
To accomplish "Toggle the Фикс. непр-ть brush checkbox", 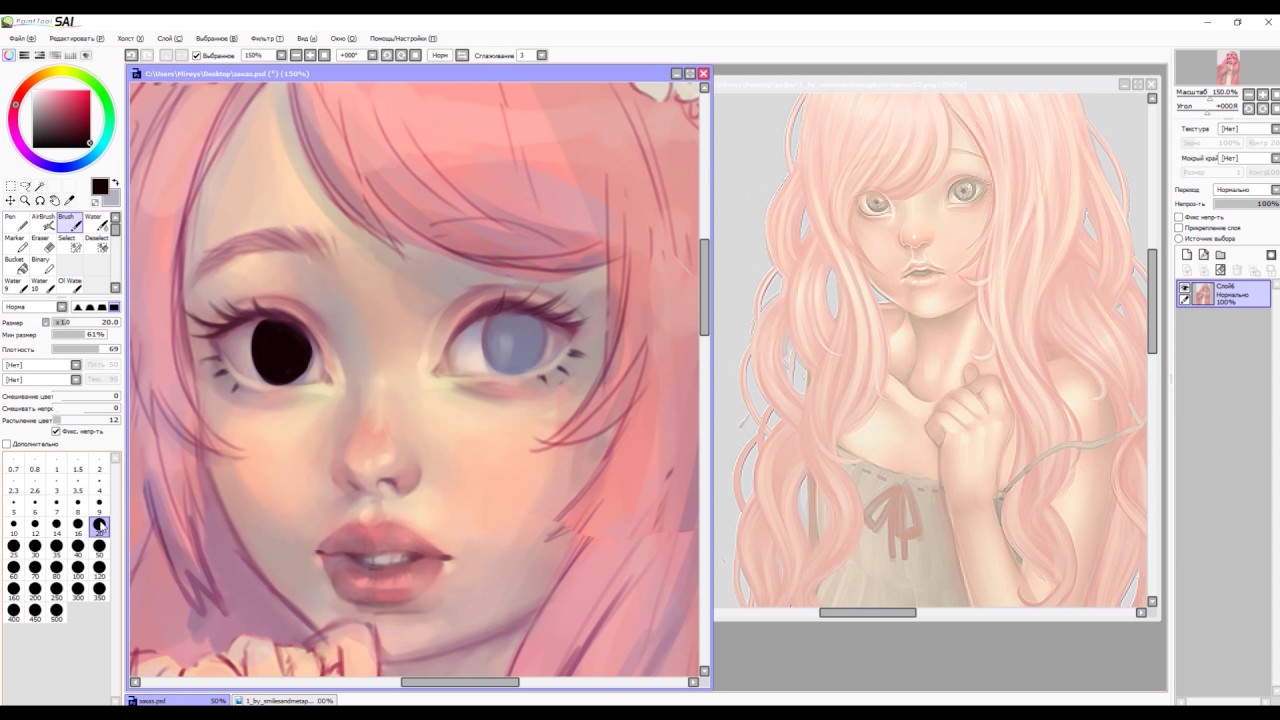I will (x=56, y=431).
